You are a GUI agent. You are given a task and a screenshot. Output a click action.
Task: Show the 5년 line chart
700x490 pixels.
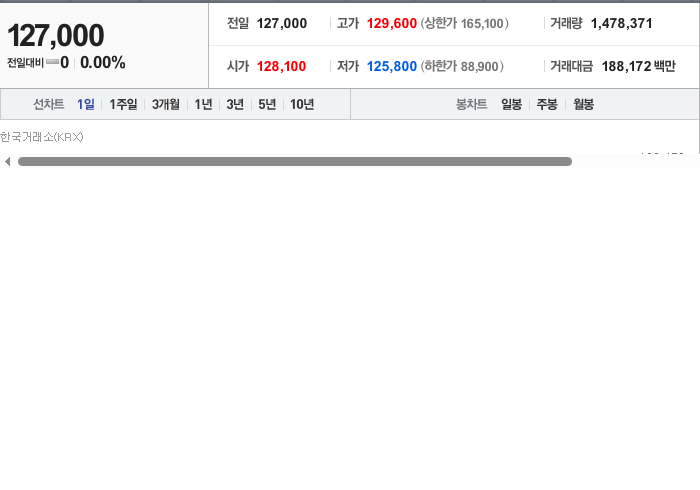[267, 104]
